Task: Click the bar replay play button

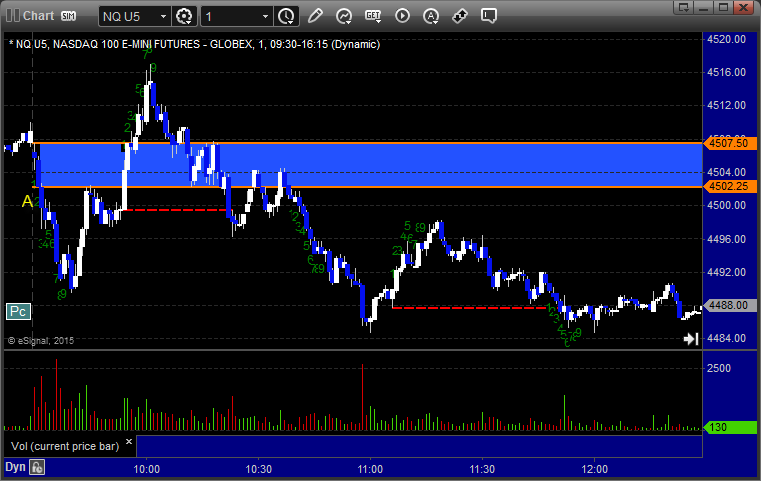Action: (x=402, y=16)
